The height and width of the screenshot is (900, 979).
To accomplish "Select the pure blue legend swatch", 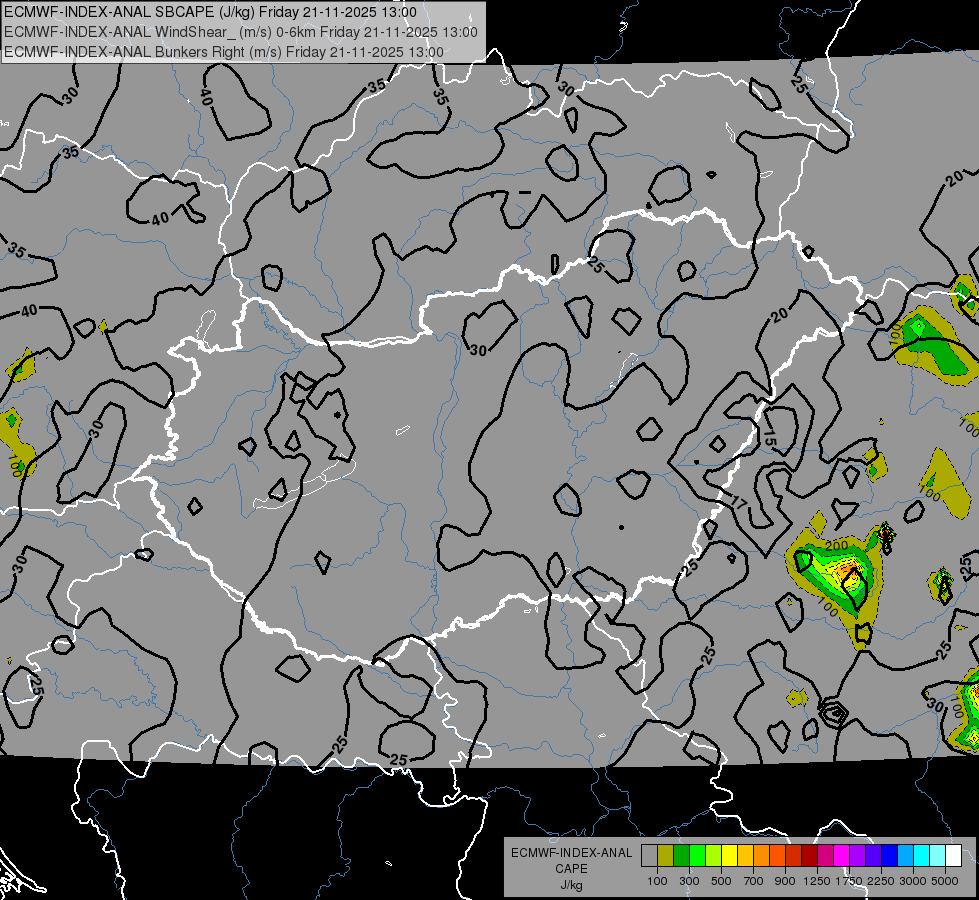I will click(890, 856).
